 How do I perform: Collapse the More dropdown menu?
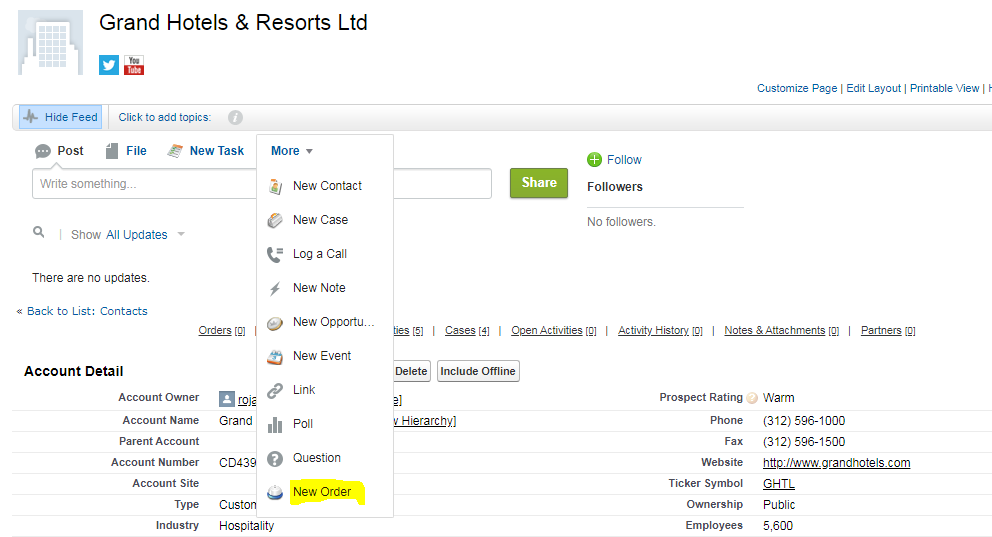click(x=292, y=151)
